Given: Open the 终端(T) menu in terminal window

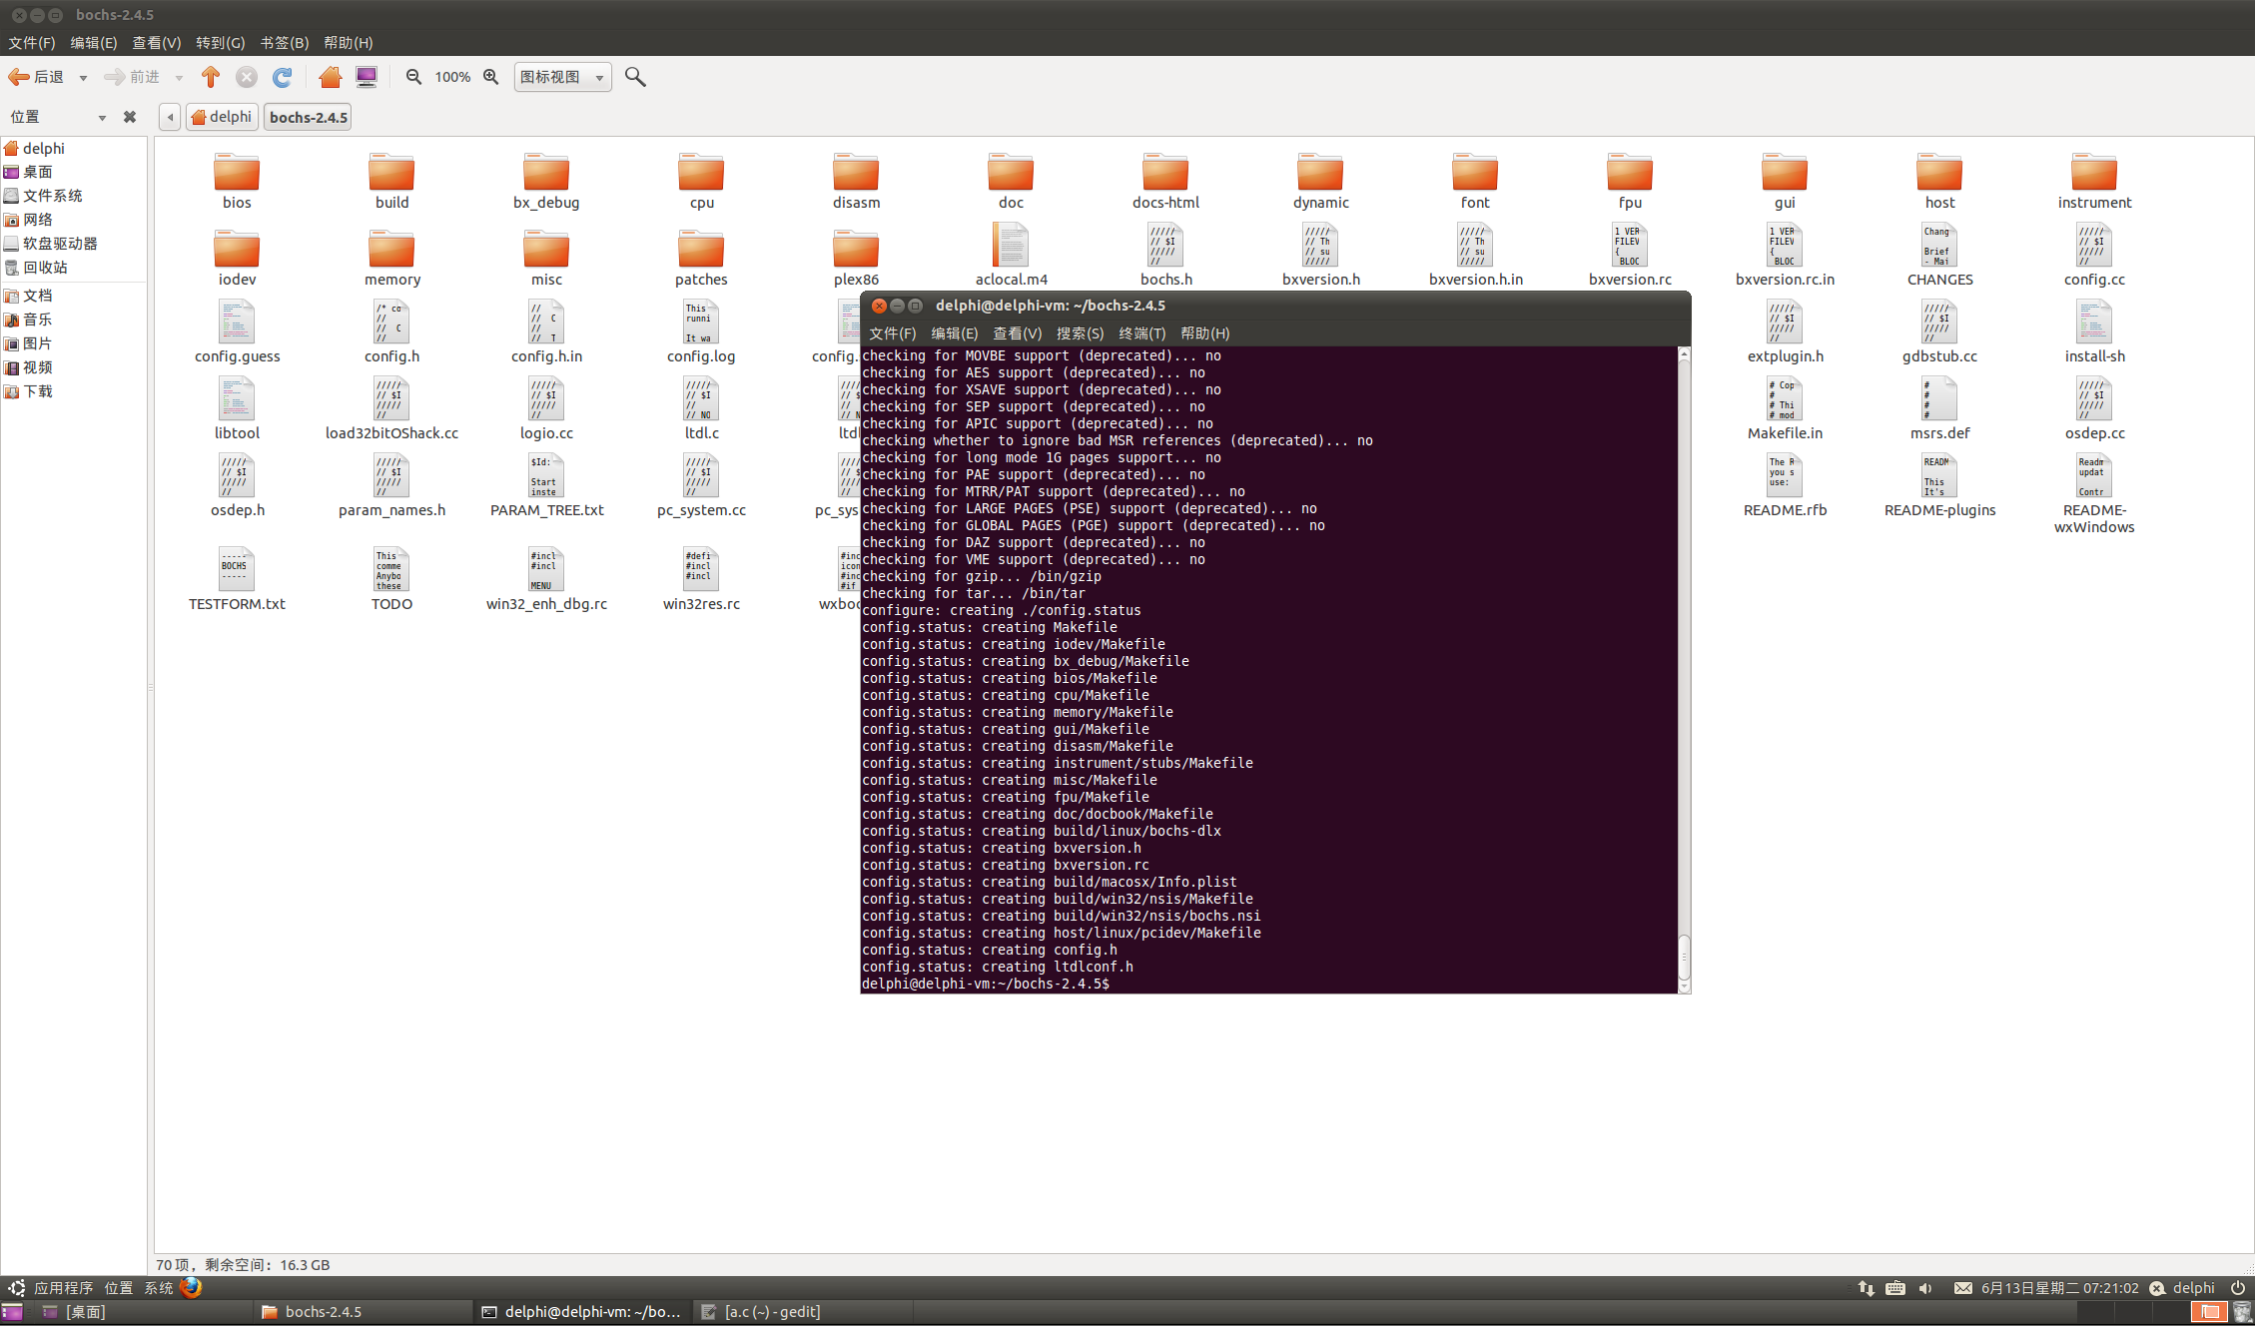Looking at the screenshot, I should click(x=1141, y=333).
